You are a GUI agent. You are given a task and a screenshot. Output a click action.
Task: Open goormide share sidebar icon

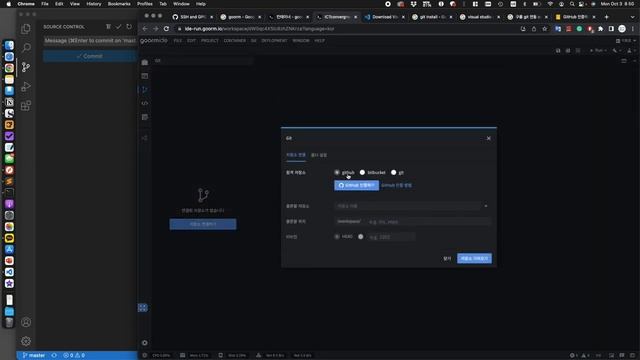point(144,138)
